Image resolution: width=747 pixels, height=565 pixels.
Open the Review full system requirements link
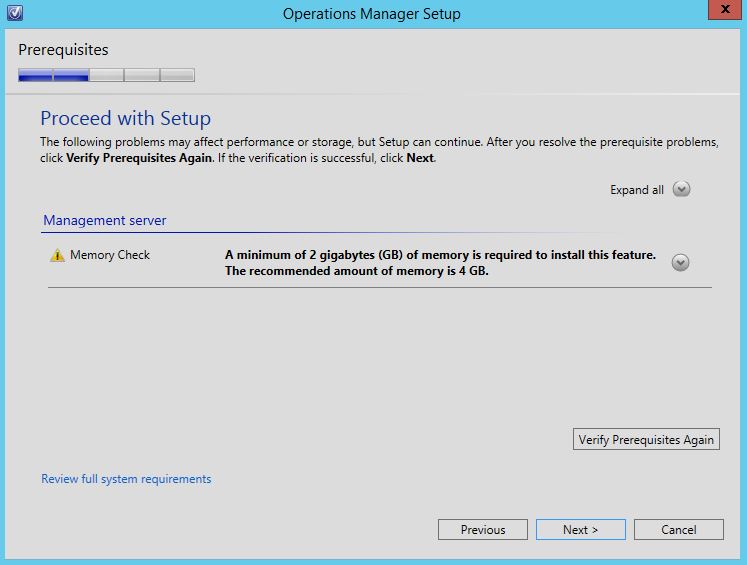click(x=126, y=479)
